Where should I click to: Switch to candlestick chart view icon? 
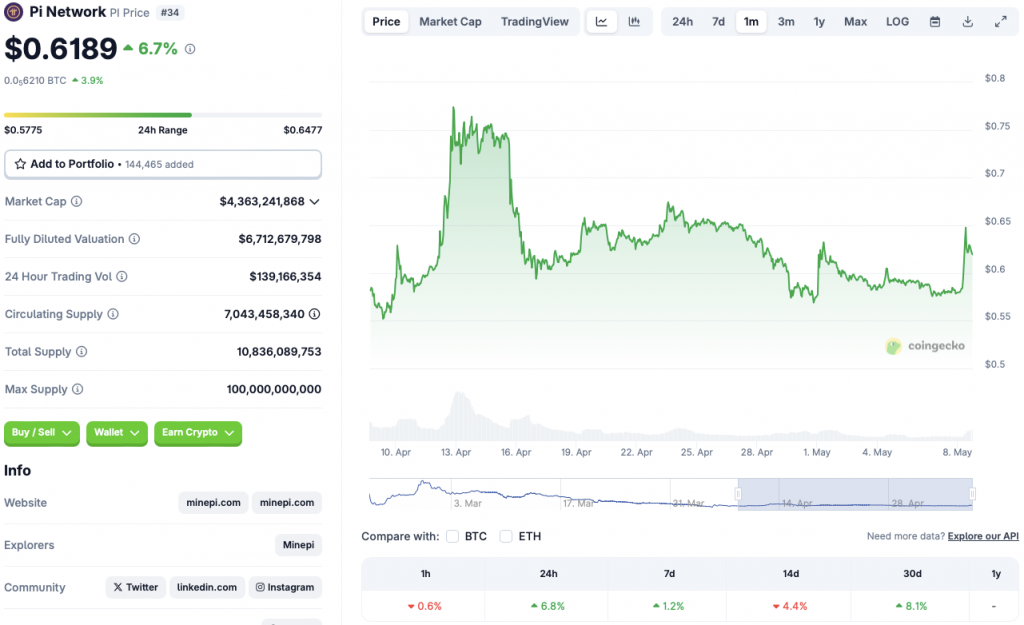pyautogui.click(x=634, y=22)
